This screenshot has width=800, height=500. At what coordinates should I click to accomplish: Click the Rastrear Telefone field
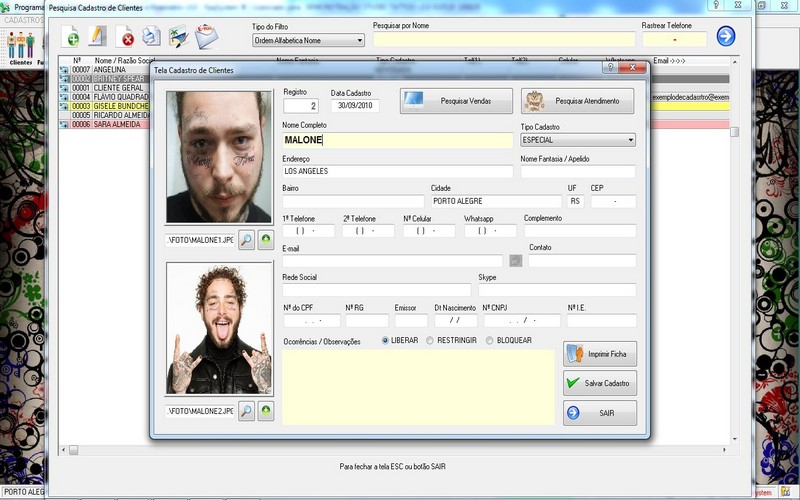(x=674, y=39)
